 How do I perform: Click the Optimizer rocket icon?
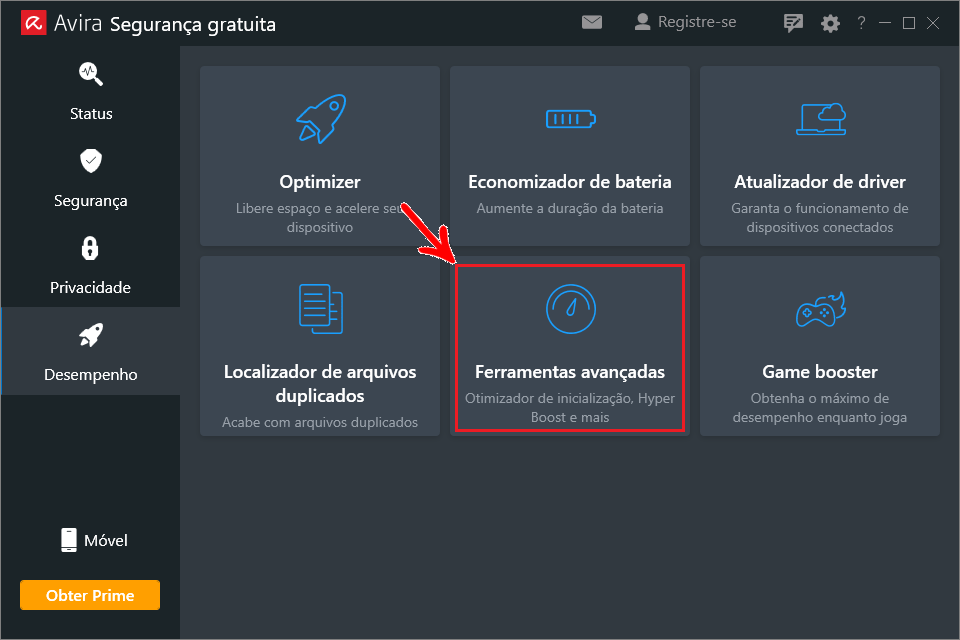[x=321, y=119]
